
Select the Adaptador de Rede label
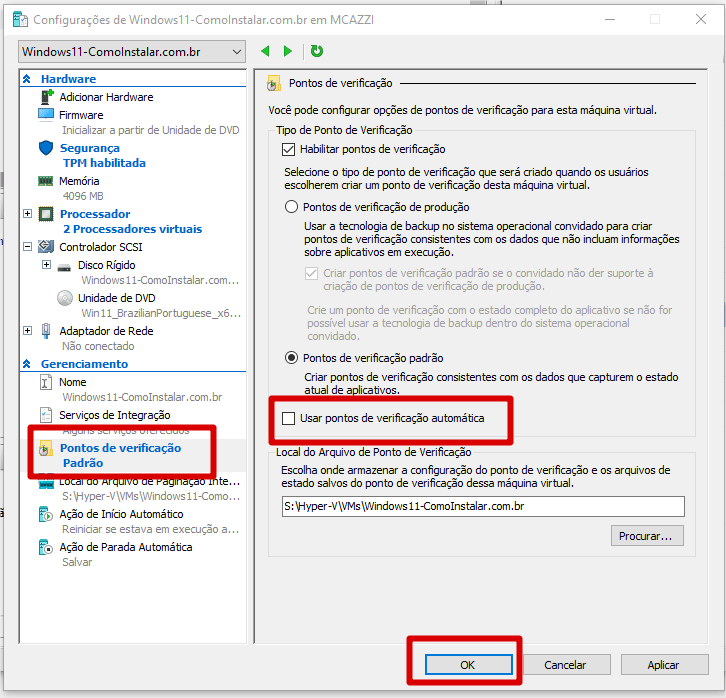(x=106, y=331)
